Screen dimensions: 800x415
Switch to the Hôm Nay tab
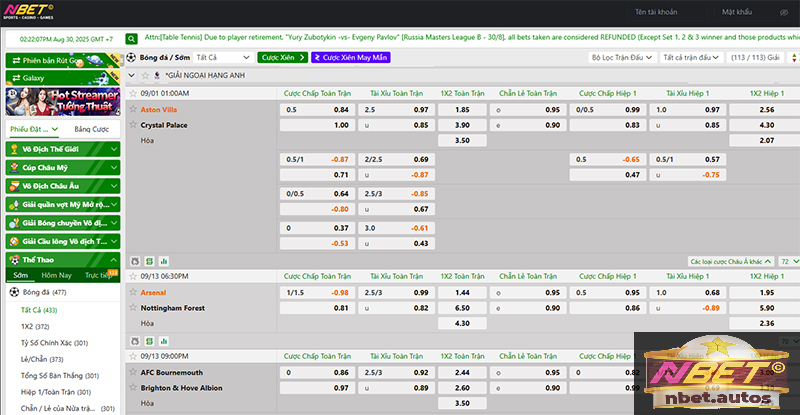point(58,274)
